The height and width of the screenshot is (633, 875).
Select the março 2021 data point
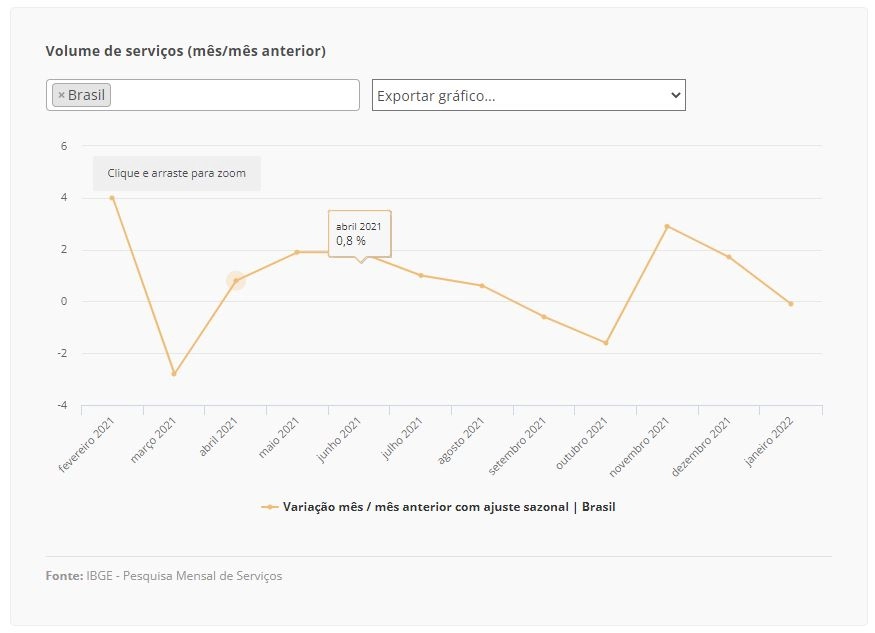pos(174,373)
